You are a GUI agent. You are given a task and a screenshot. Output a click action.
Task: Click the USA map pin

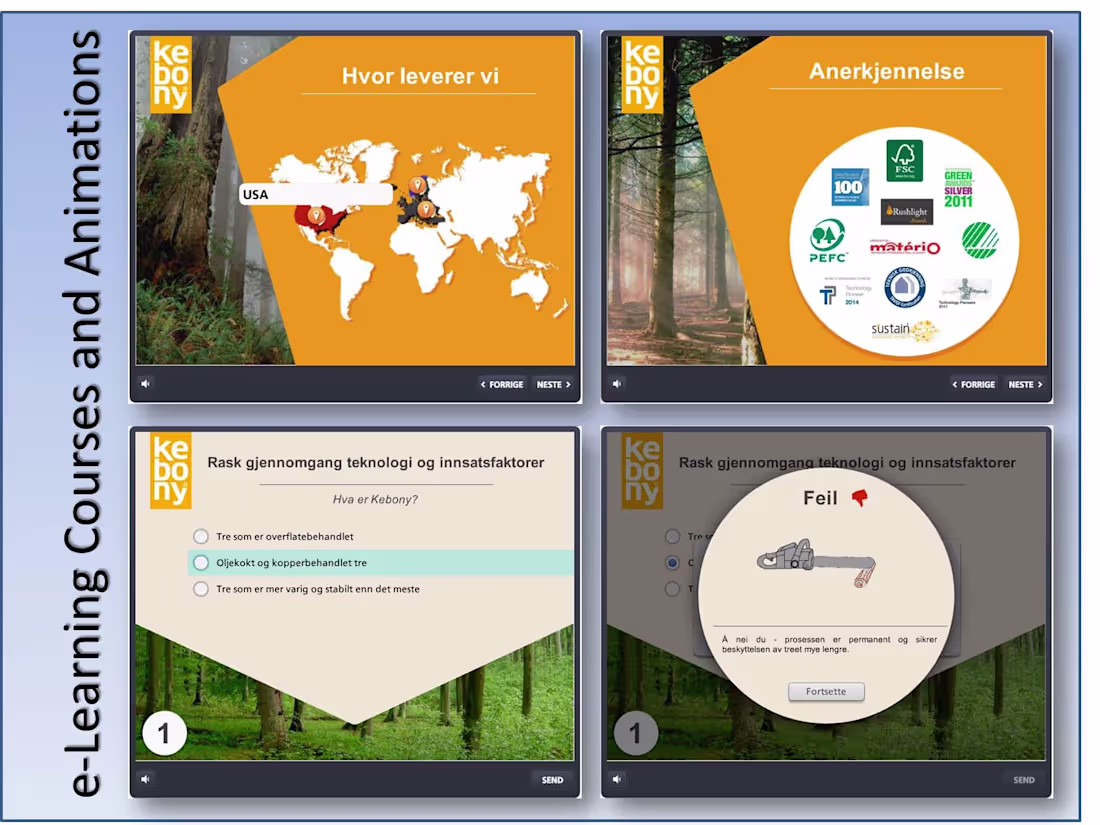316,215
